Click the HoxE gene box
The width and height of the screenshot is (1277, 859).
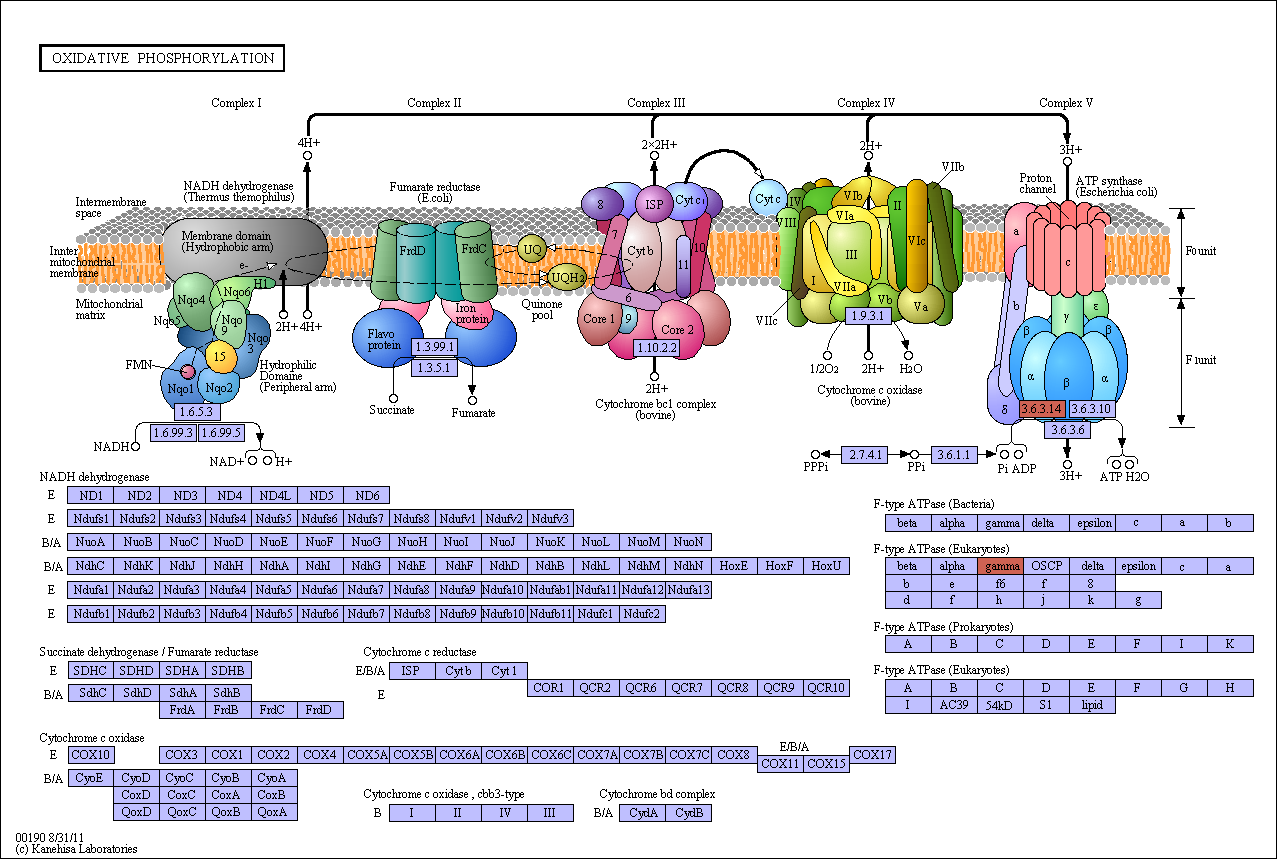[x=734, y=566]
